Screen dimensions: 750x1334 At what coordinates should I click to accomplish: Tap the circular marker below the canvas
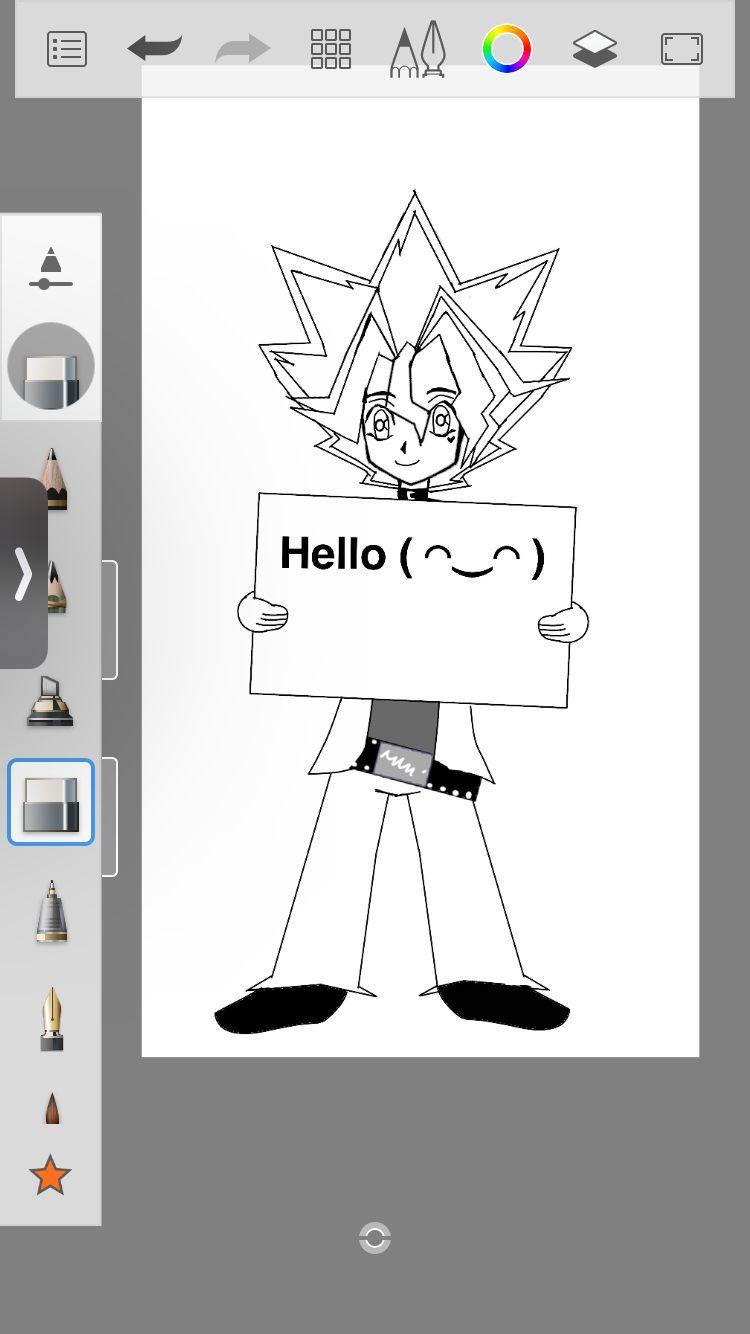point(375,1238)
